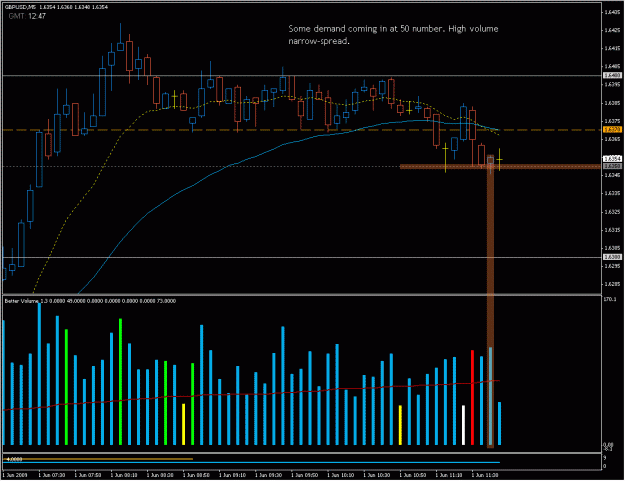Click the GMT: 12:47 clock label
This screenshot has width=625, height=481.
tap(27, 16)
